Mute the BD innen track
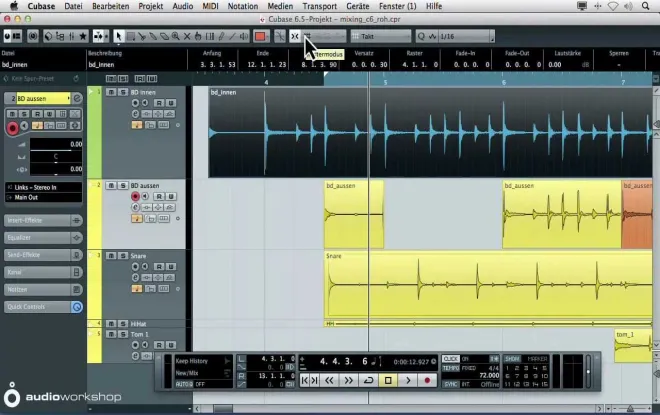660x415 pixels. [x=111, y=92]
